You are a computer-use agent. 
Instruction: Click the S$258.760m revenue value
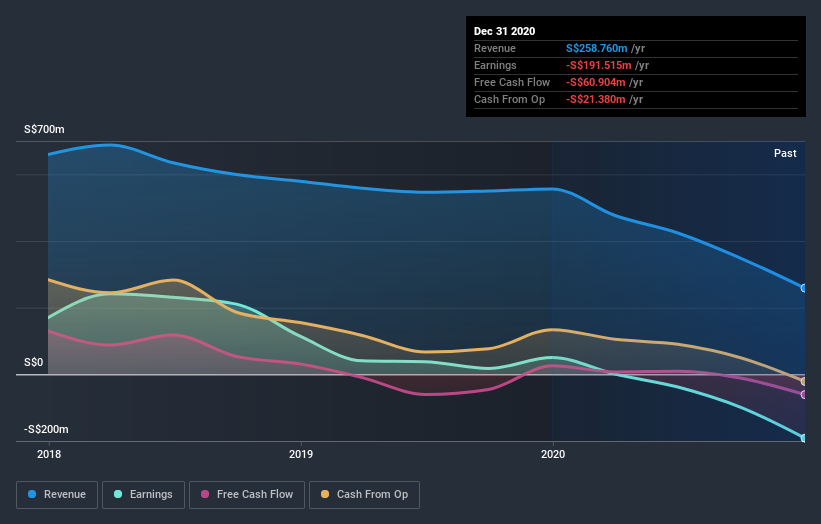point(596,48)
